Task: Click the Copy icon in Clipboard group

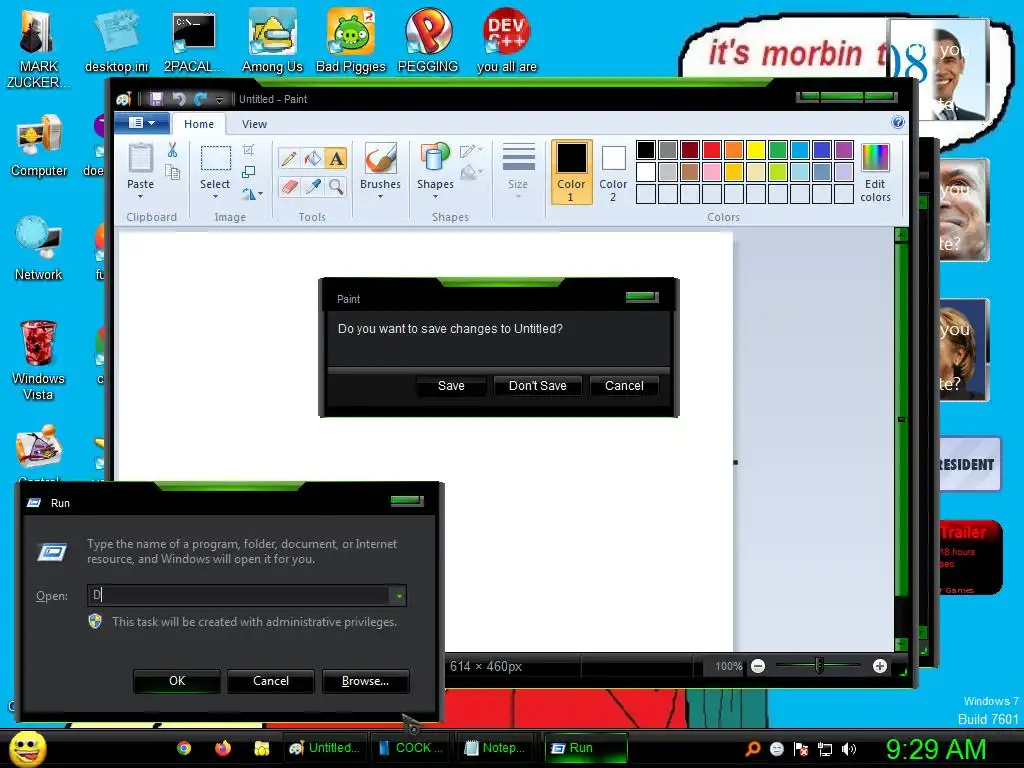Action: (172, 172)
